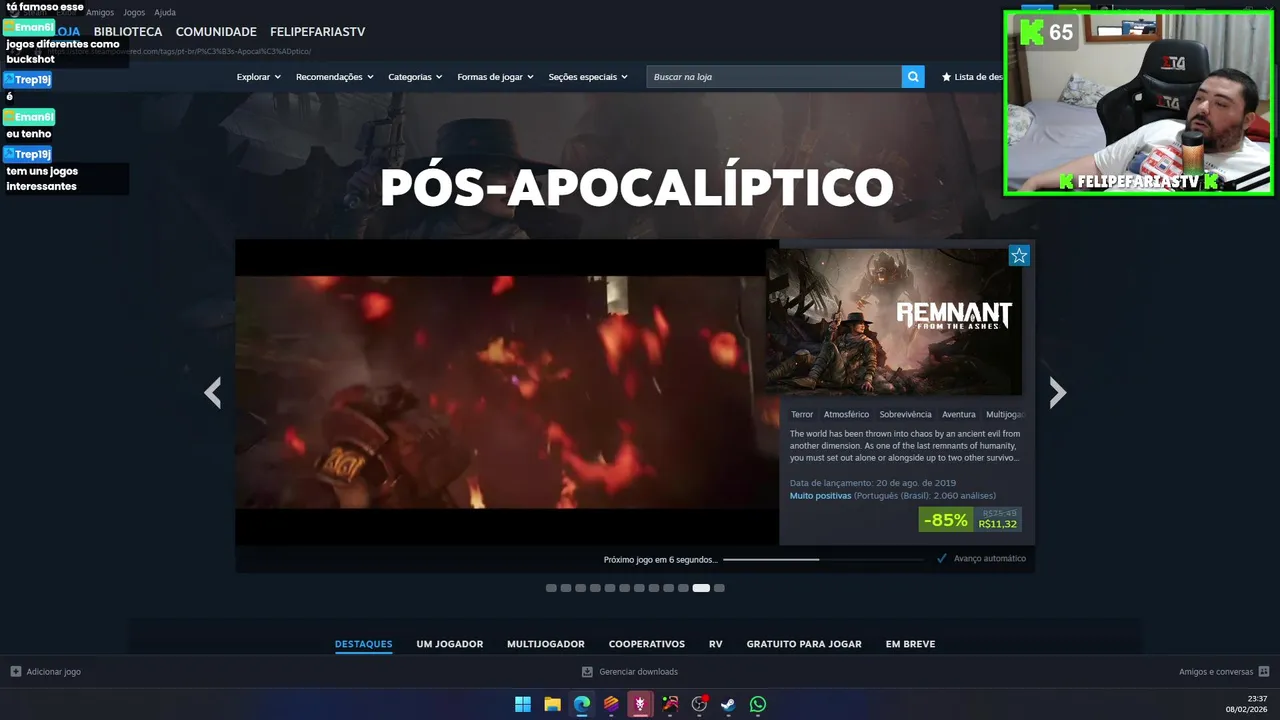
Task: Switch to the DESTAQUES tab
Action: coord(363,644)
